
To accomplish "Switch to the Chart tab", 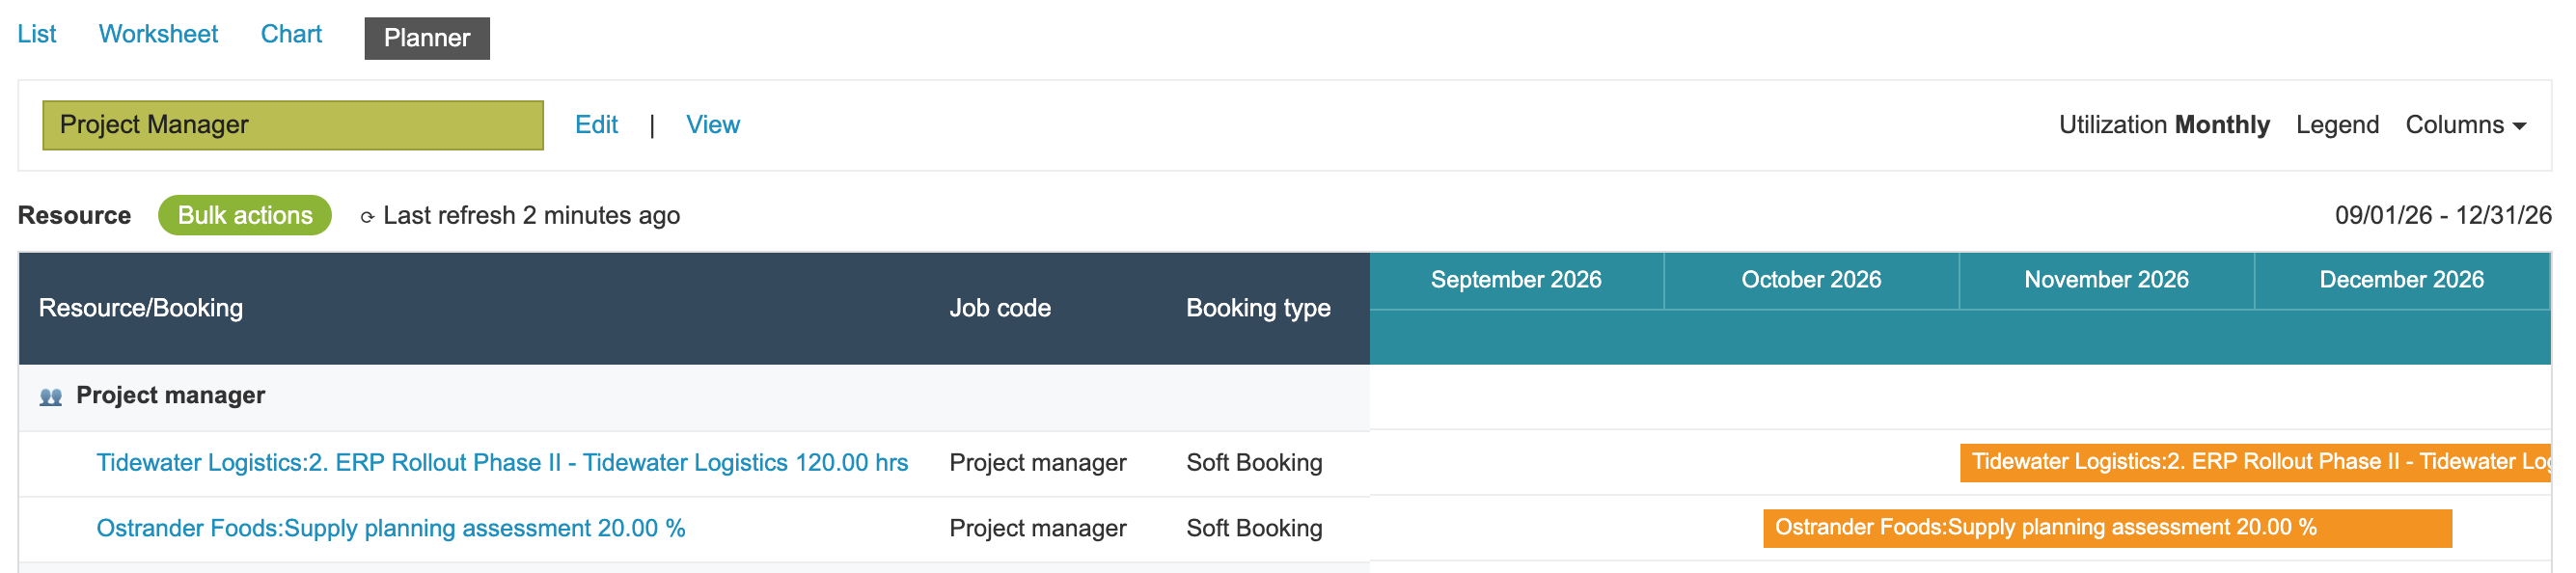I will 291,34.
